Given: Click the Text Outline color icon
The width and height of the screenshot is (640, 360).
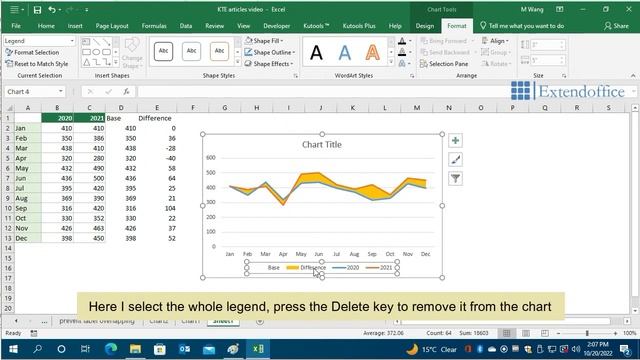Looking at the screenshot, I should (x=402, y=52).
